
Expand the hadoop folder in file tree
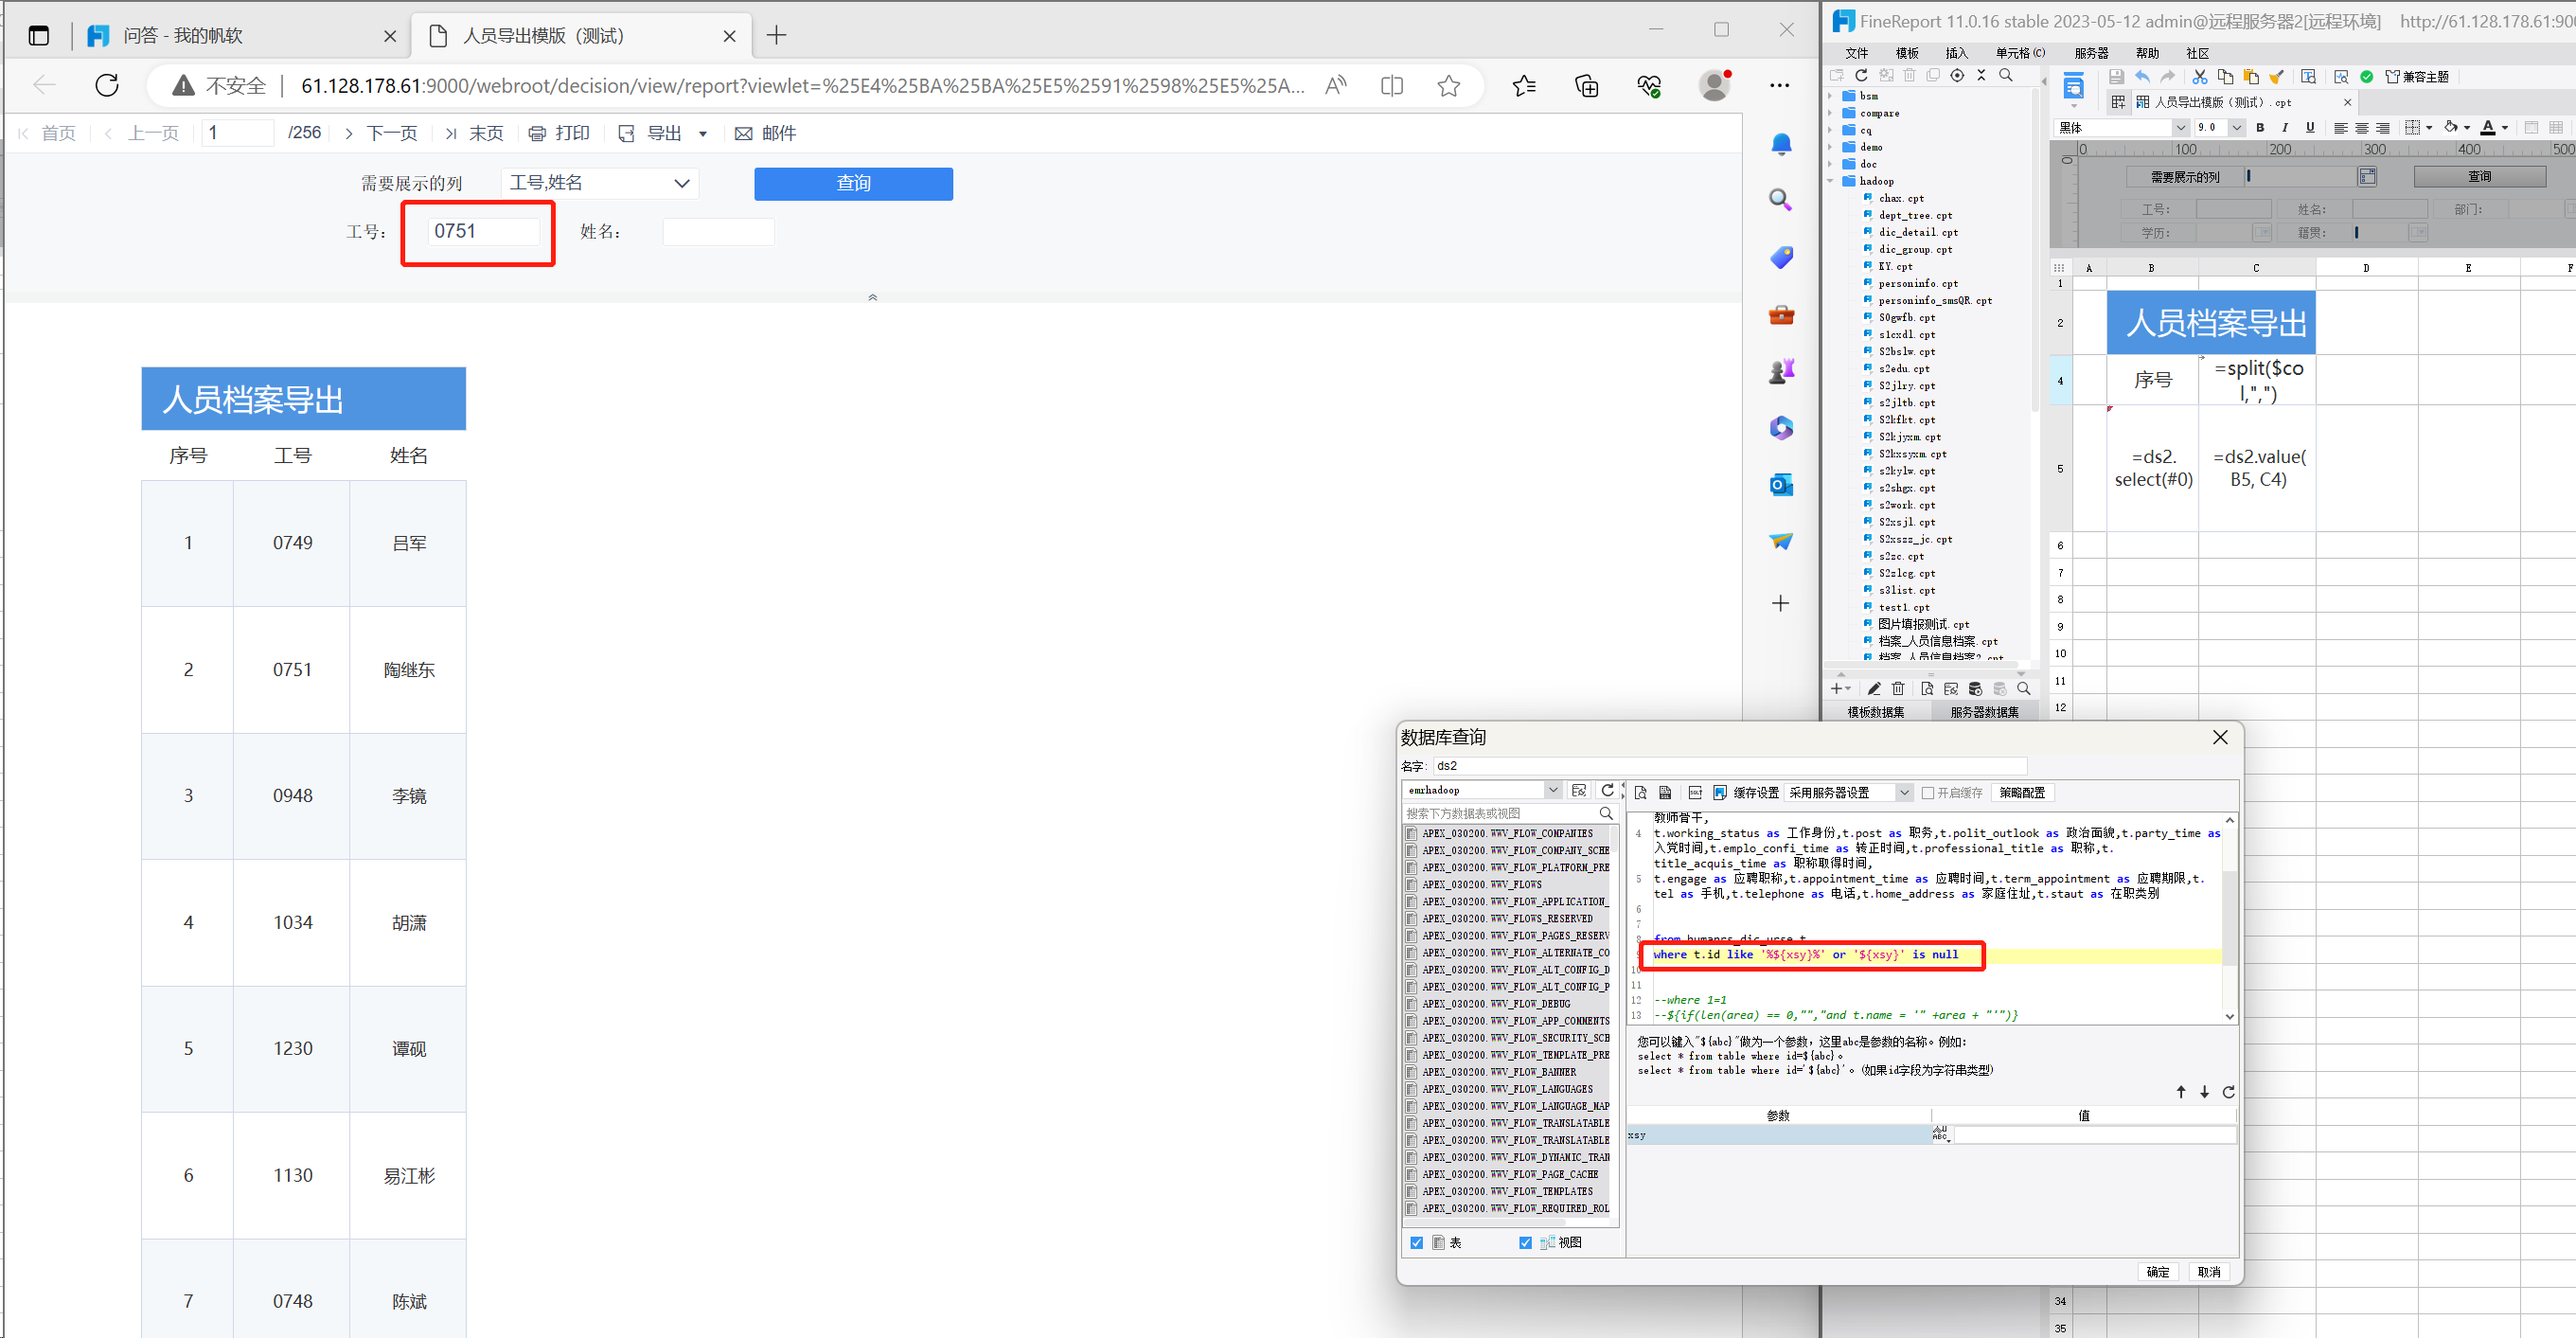(x=1831, y=181)
